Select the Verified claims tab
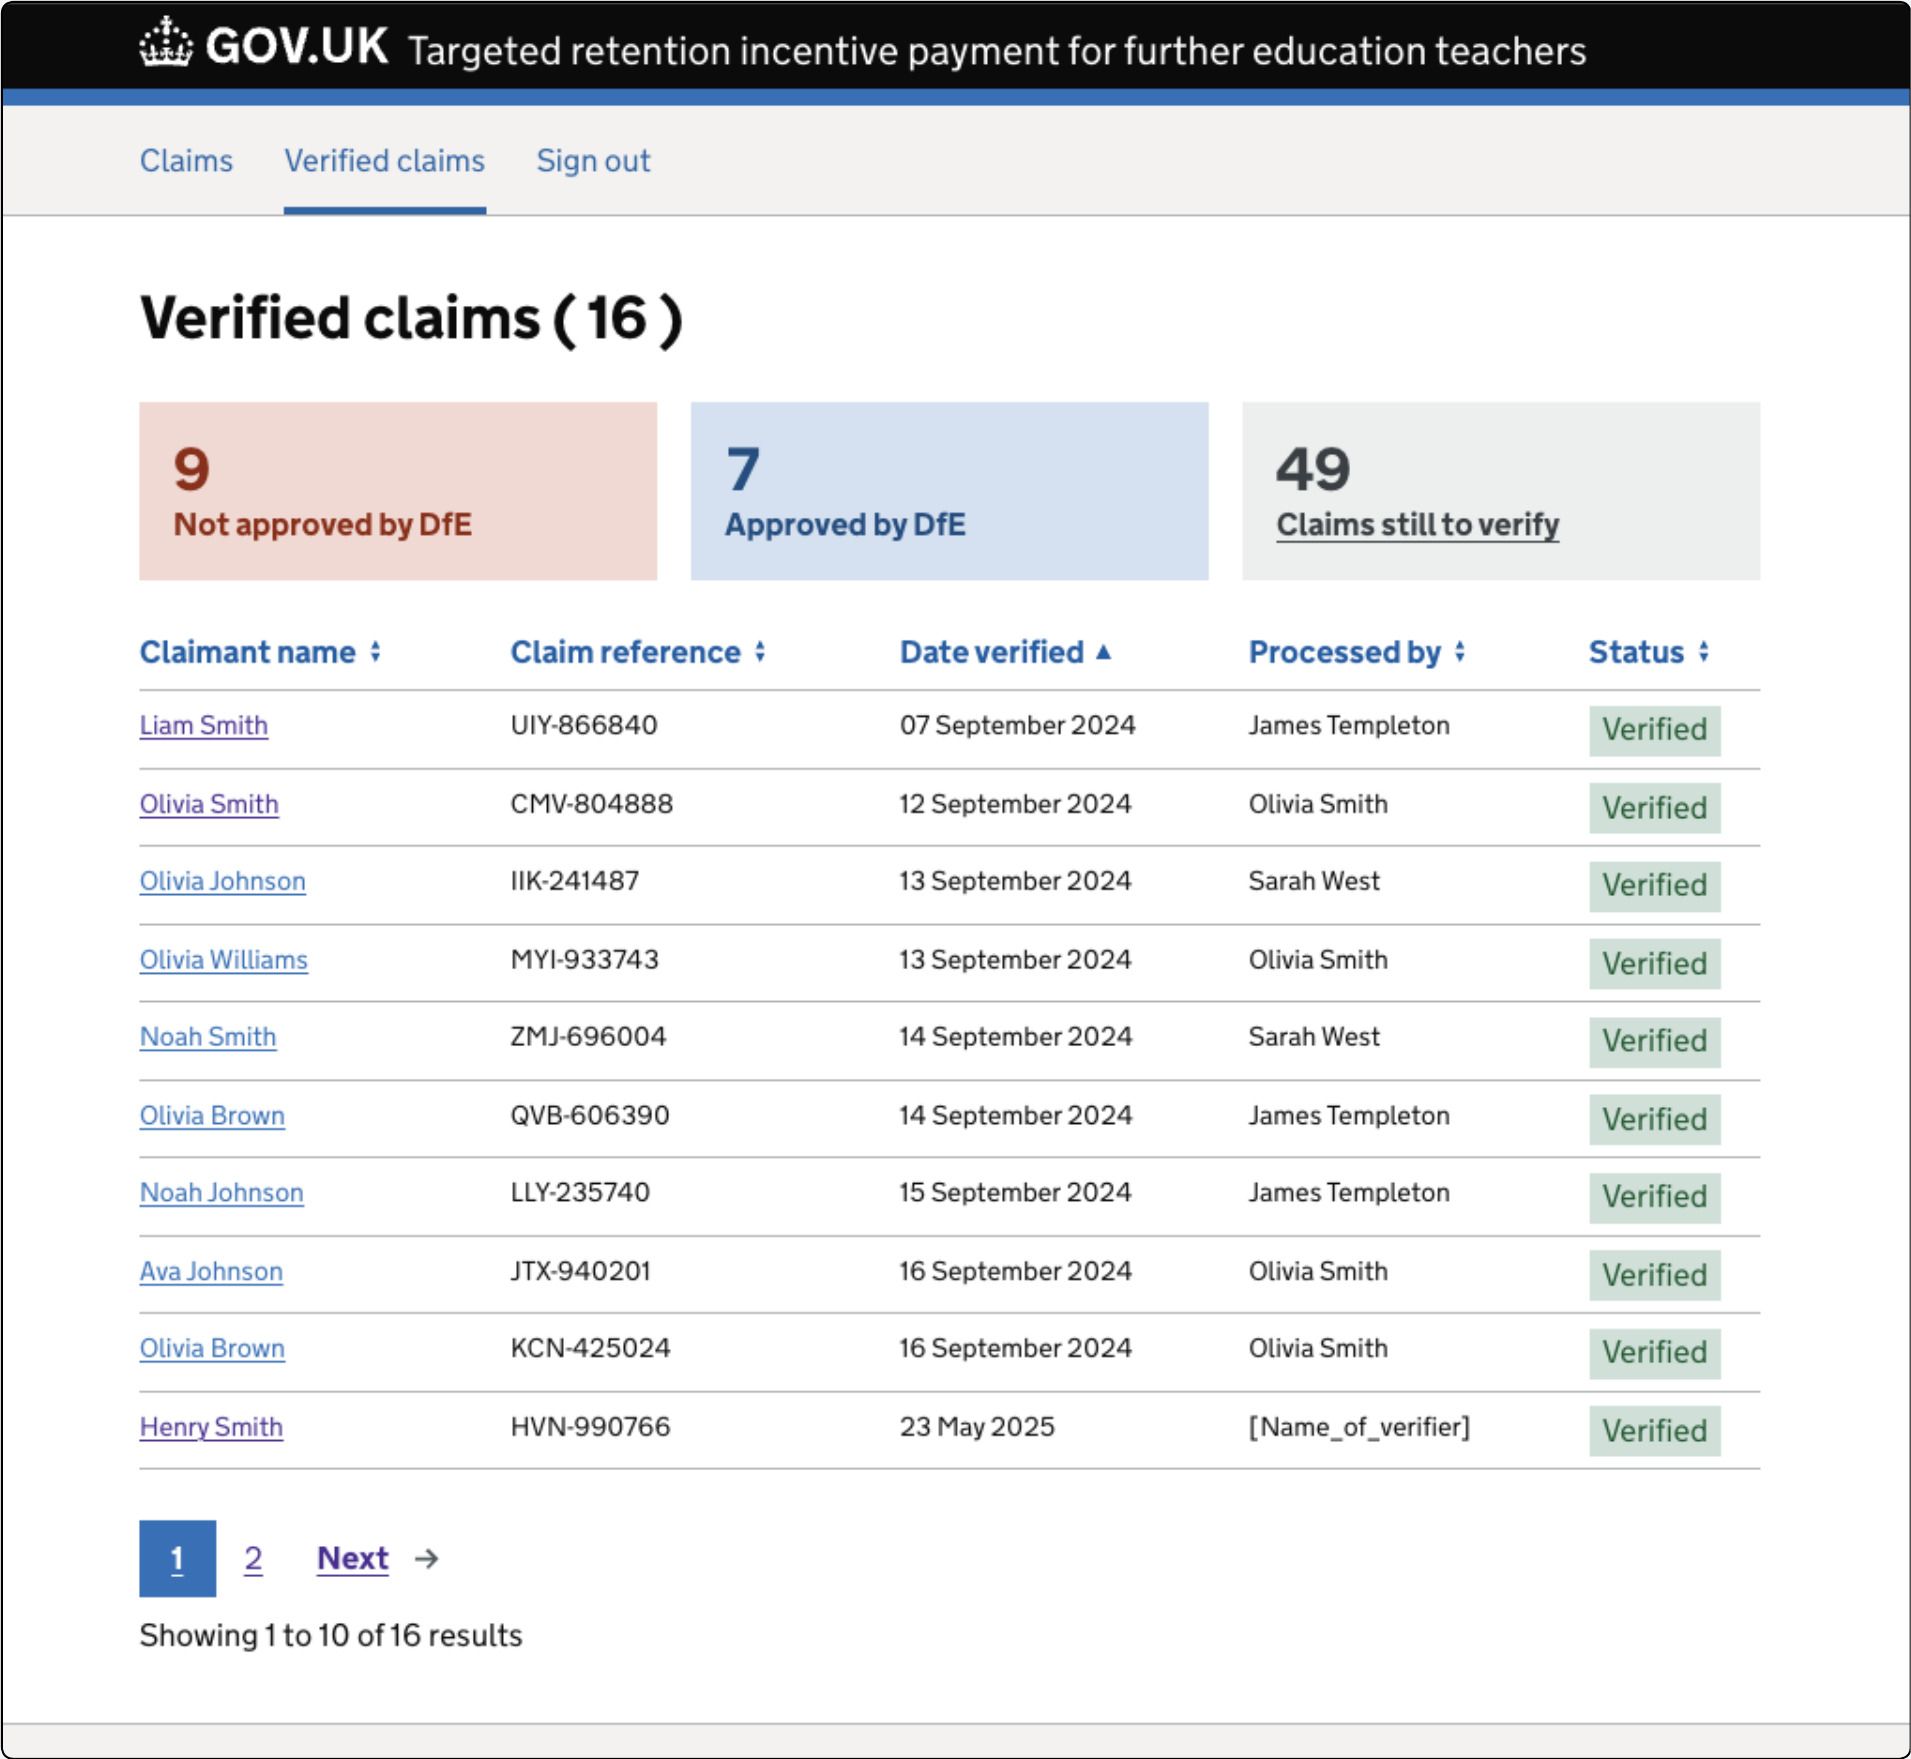 384,160
